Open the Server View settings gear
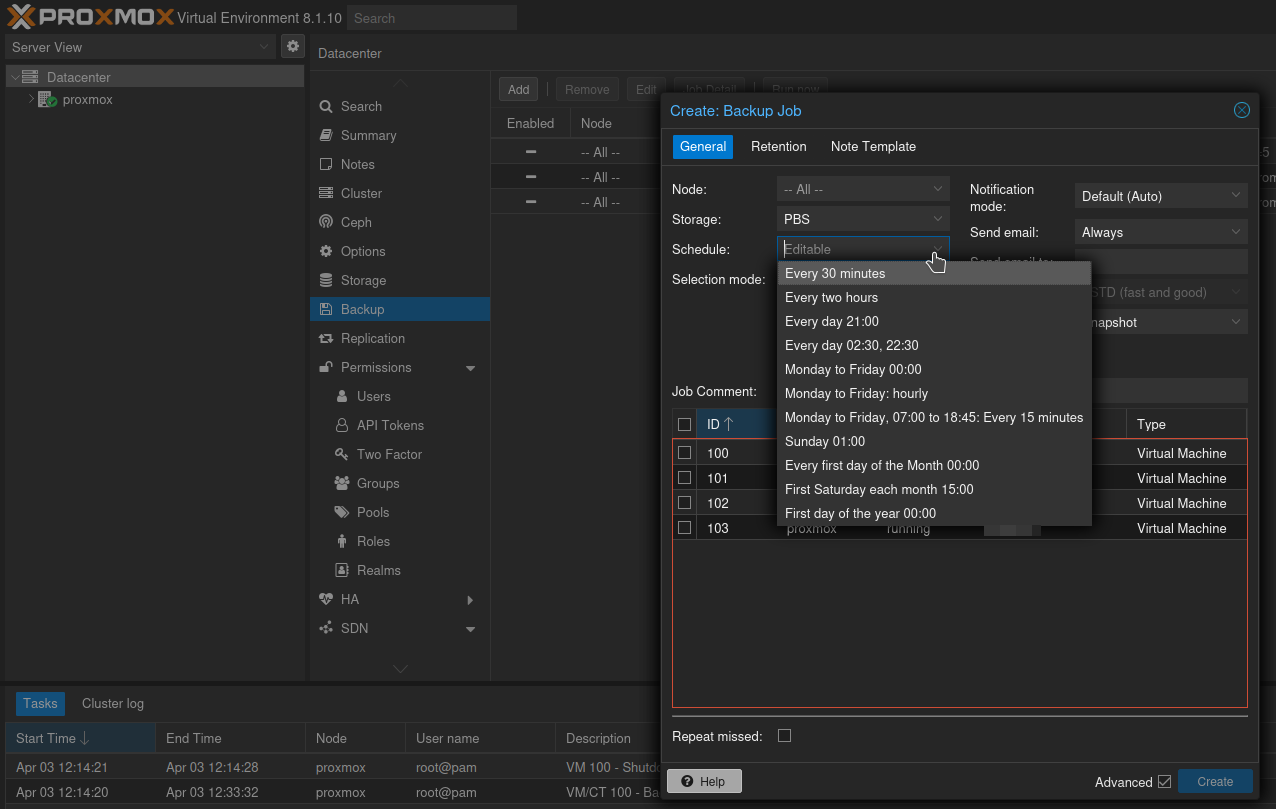Image resolution: width=1276 pixels, height=809 pixels. pyautogui.click(x=293, y=46)
